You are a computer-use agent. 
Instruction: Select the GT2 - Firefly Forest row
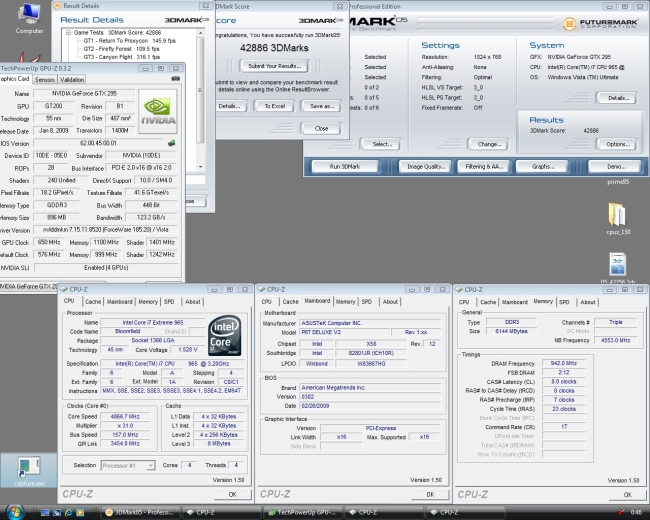point(121,49)
